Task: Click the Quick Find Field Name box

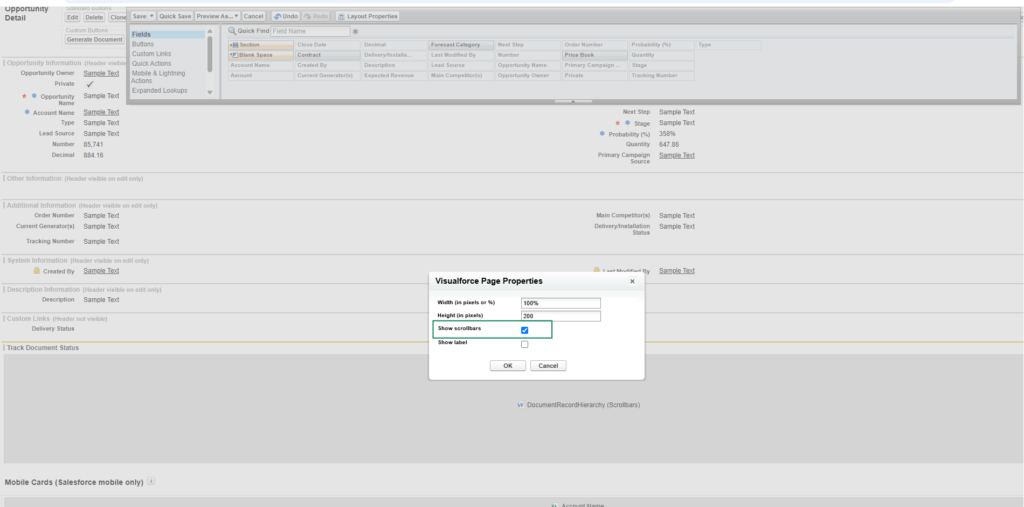Action: coord(310,31)
